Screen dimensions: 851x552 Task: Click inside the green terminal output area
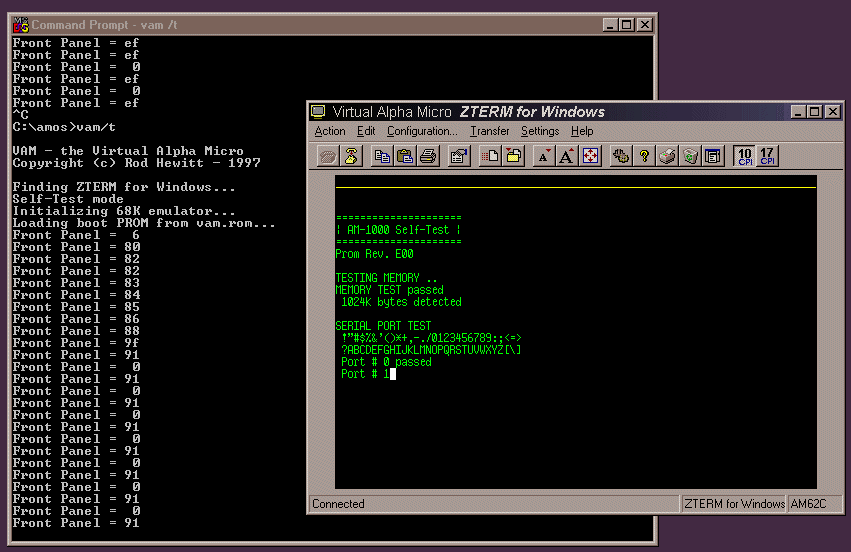pyautogui.click(x=575, y=420)
